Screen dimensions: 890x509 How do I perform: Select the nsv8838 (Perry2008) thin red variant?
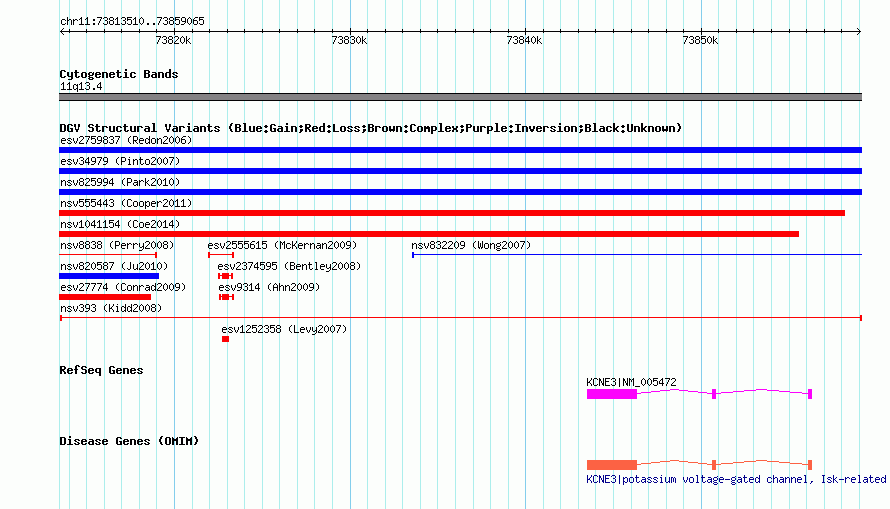(108, 255)
